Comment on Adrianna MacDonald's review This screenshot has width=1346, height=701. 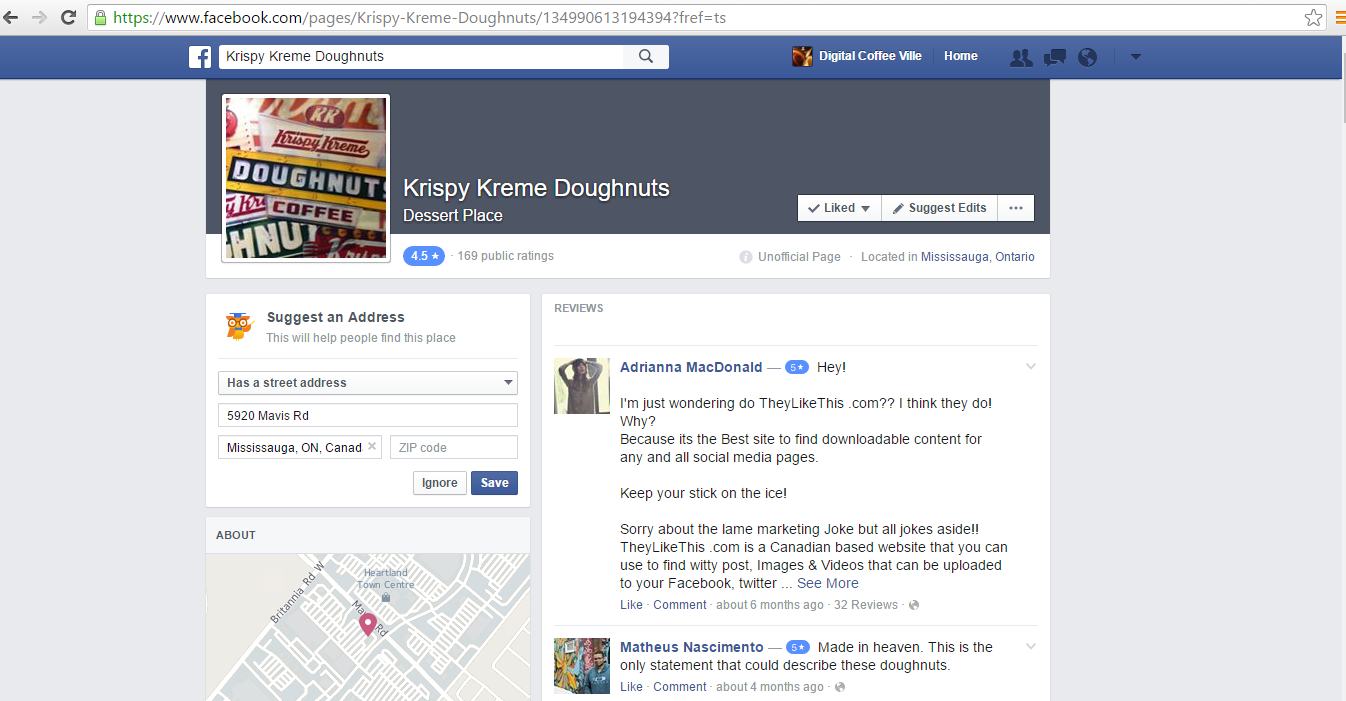[x=680, y=605]
